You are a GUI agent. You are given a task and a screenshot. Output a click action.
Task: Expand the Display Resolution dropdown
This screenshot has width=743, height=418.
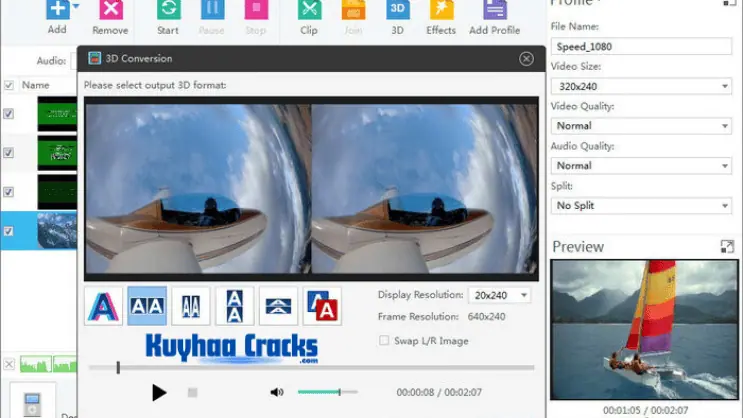pos(499,295)
